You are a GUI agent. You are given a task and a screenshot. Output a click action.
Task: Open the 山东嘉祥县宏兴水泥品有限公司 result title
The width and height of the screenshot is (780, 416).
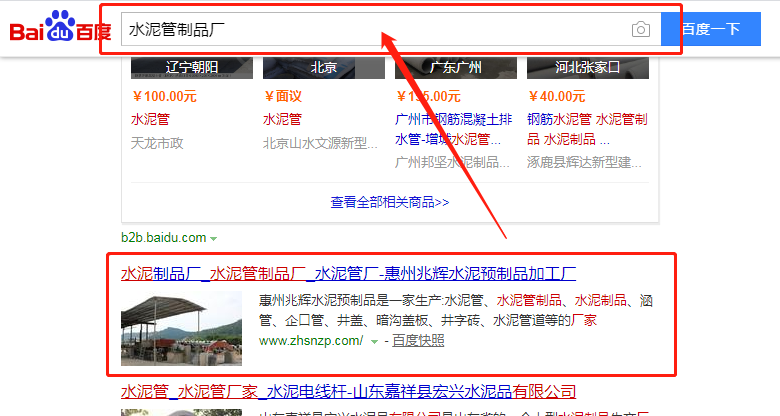(x=348, y=391)
